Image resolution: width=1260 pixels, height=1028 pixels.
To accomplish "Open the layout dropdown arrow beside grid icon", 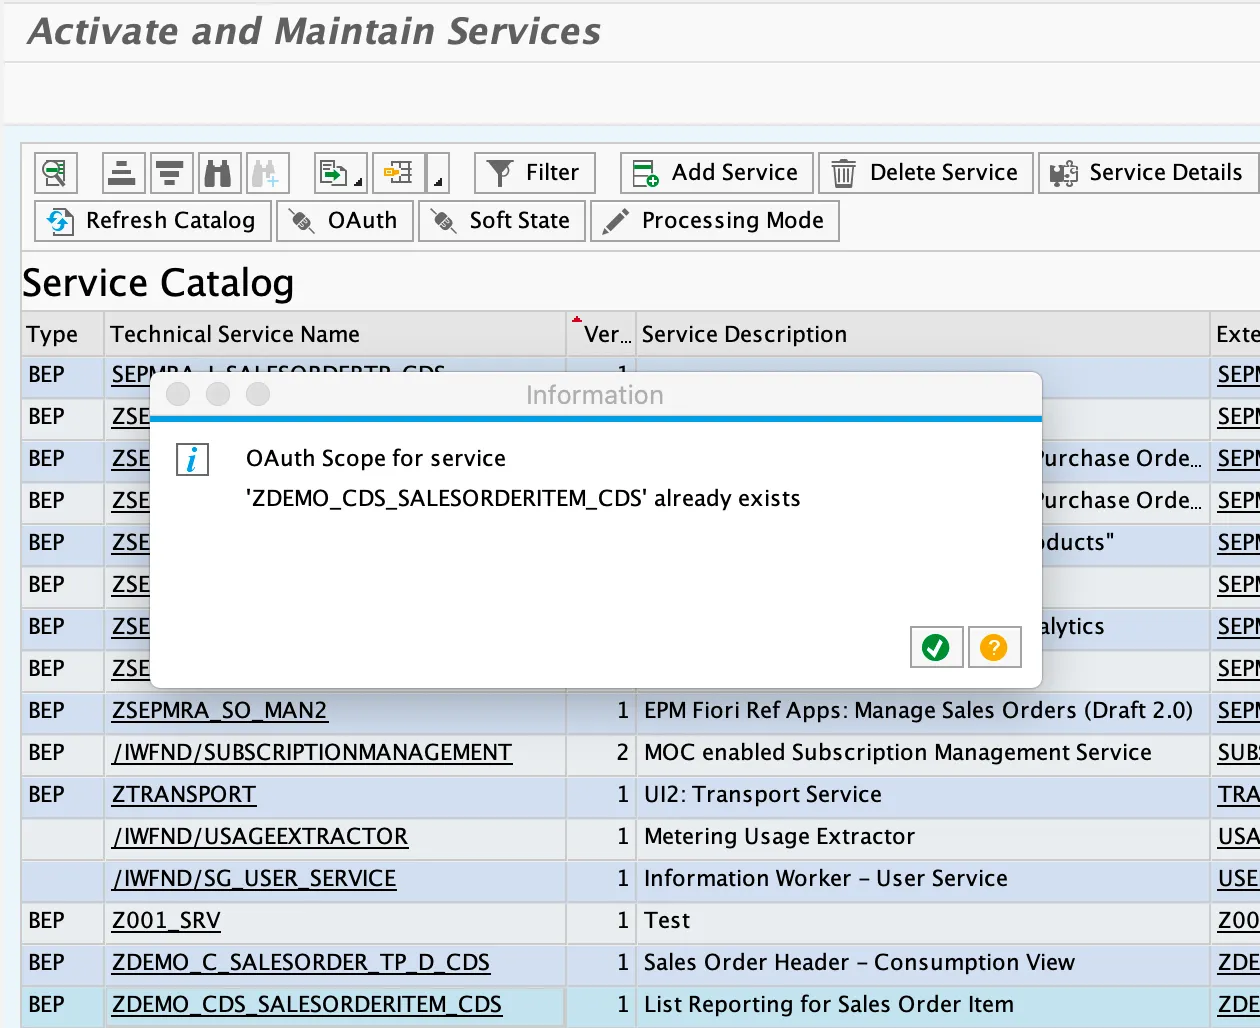I will point(438,174).
